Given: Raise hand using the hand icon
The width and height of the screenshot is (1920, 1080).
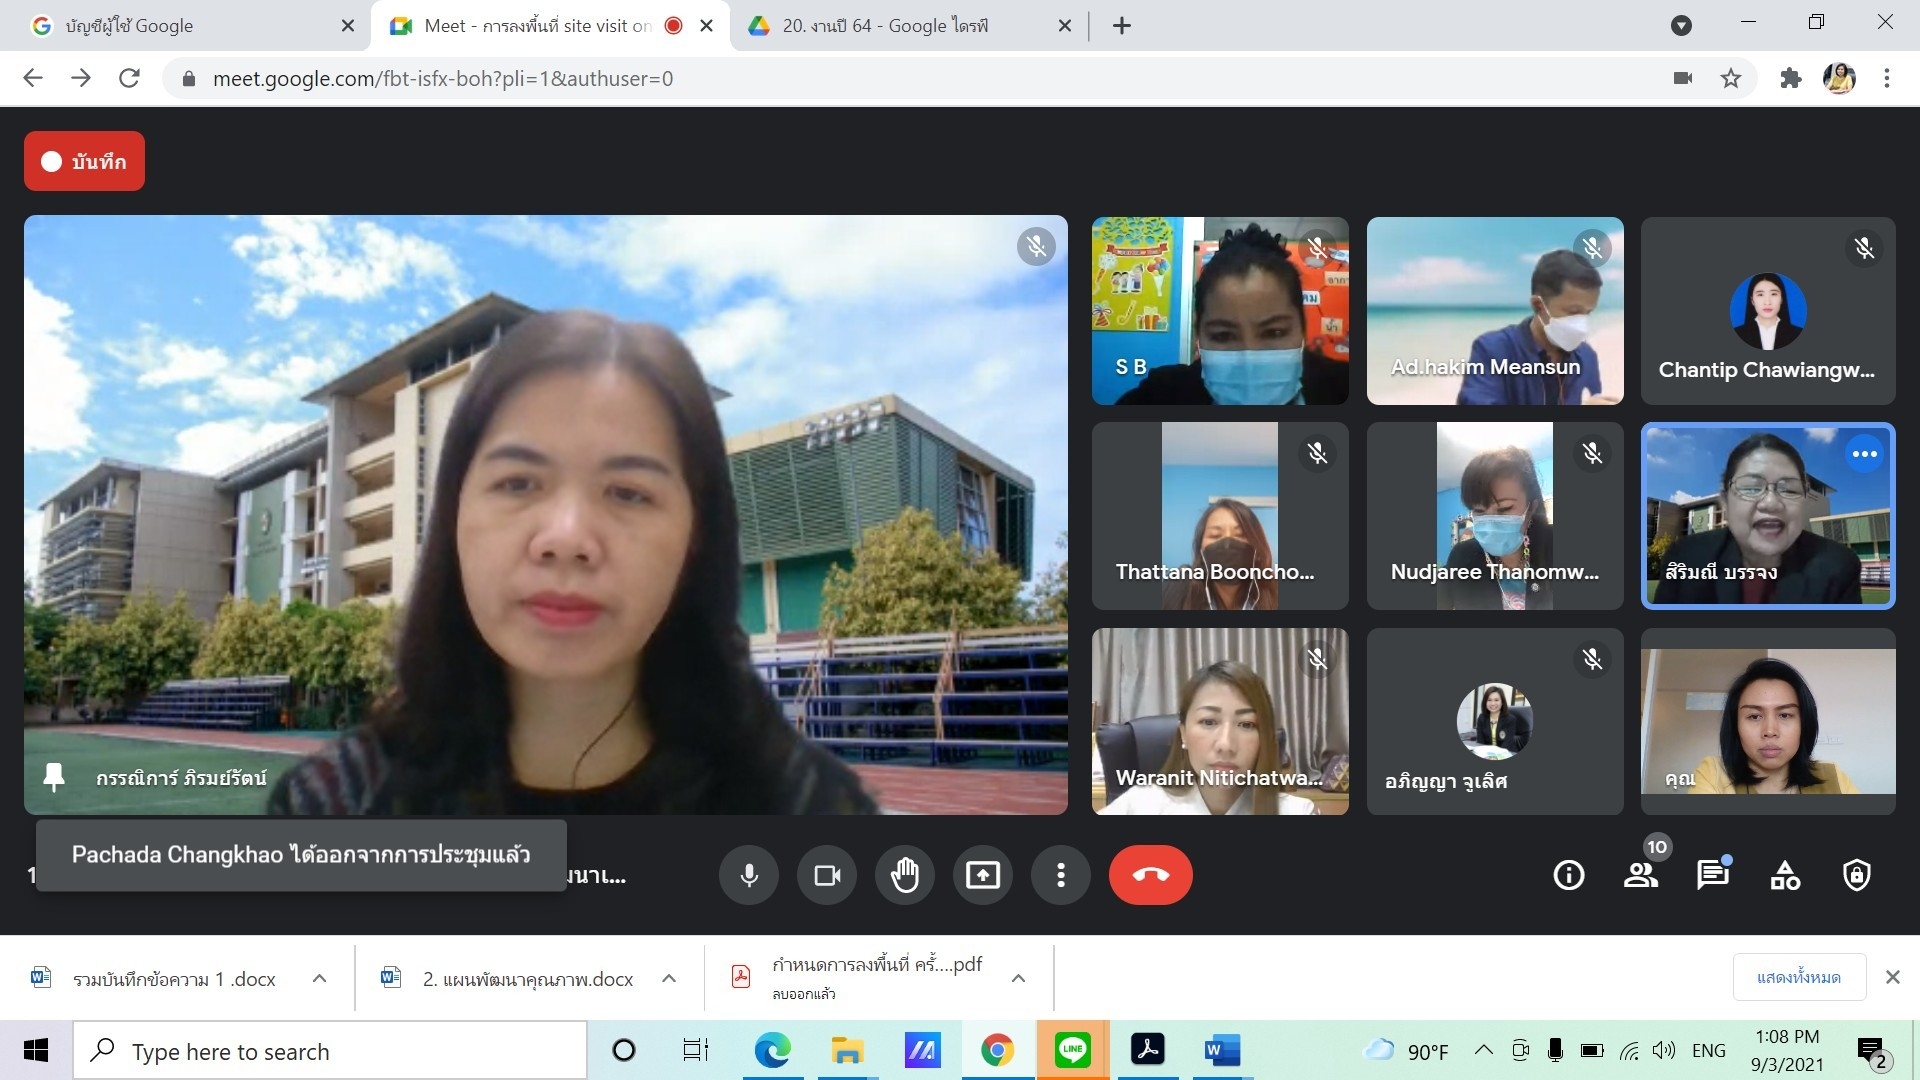Looking at the screenshot, I should [x=905, y=875].
